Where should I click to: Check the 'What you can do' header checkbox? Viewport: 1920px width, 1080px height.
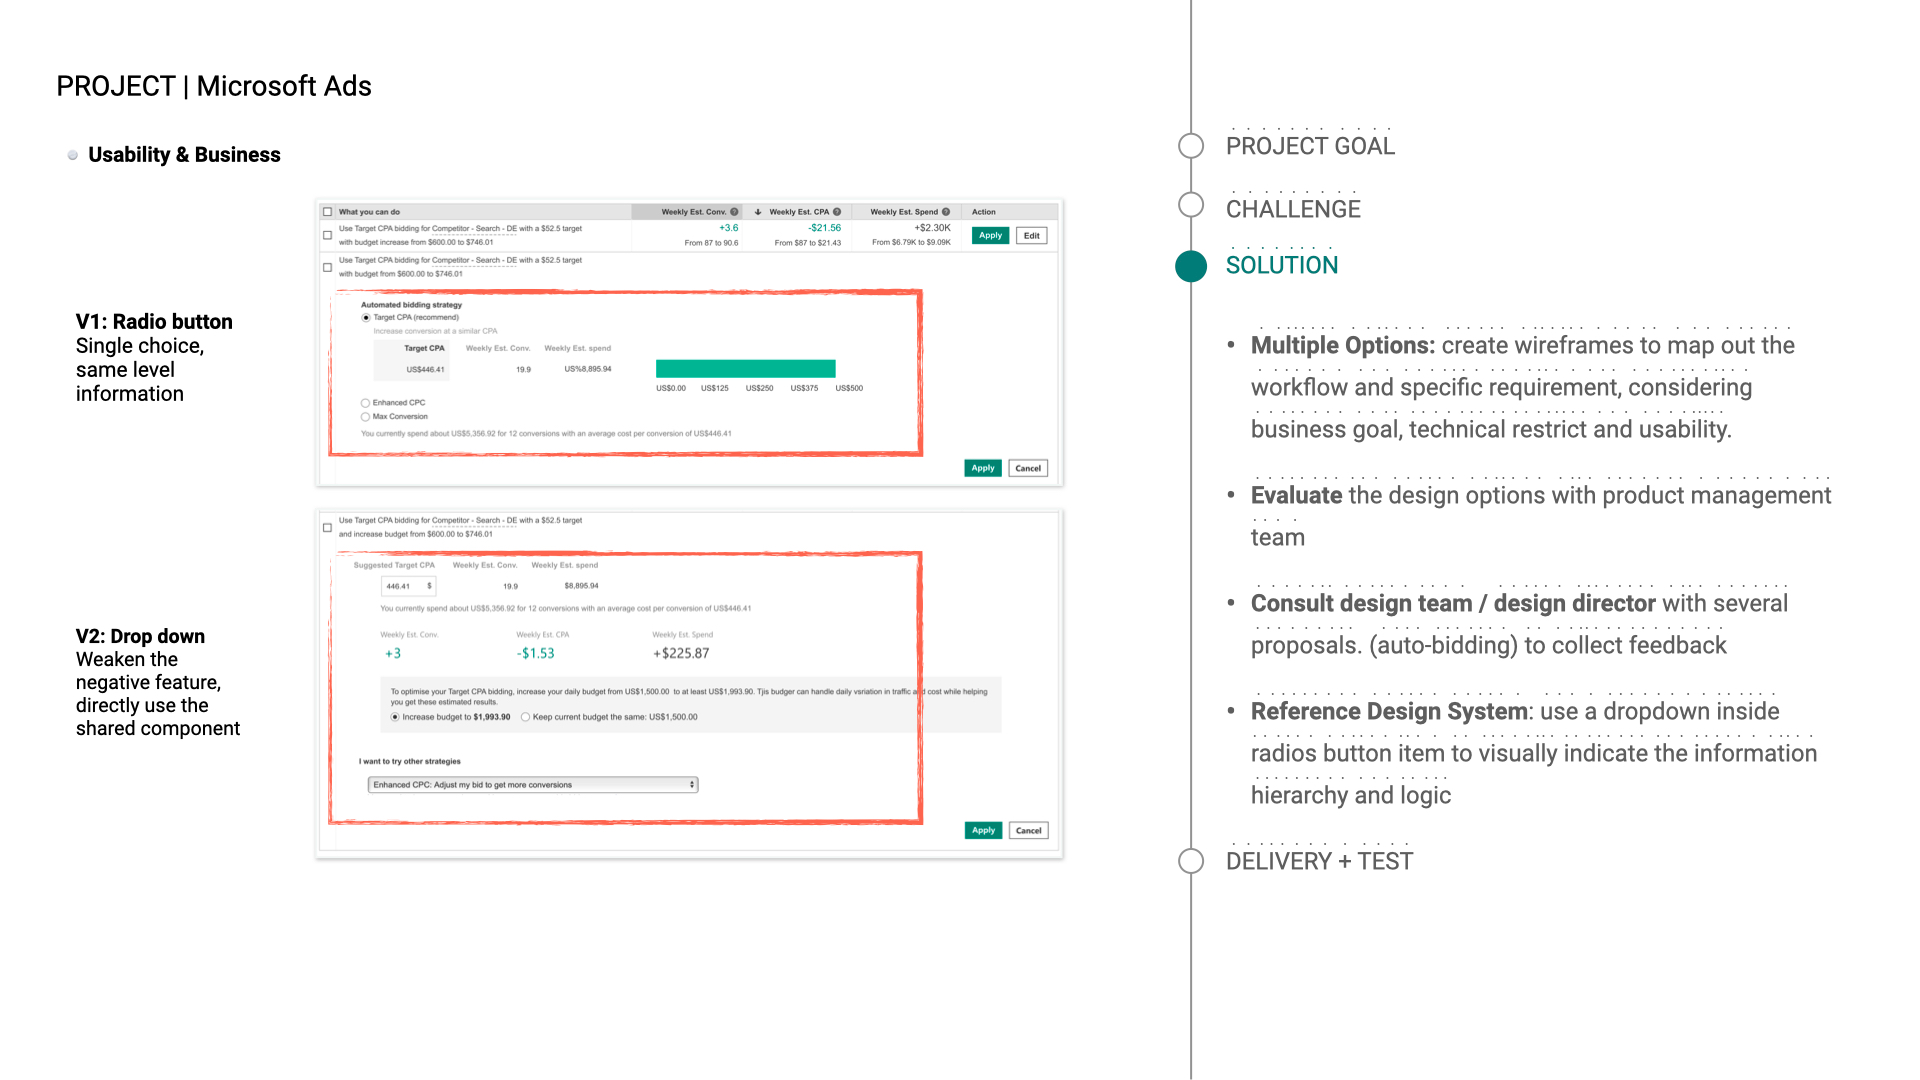pyautogui.click(x=327, y=212)
